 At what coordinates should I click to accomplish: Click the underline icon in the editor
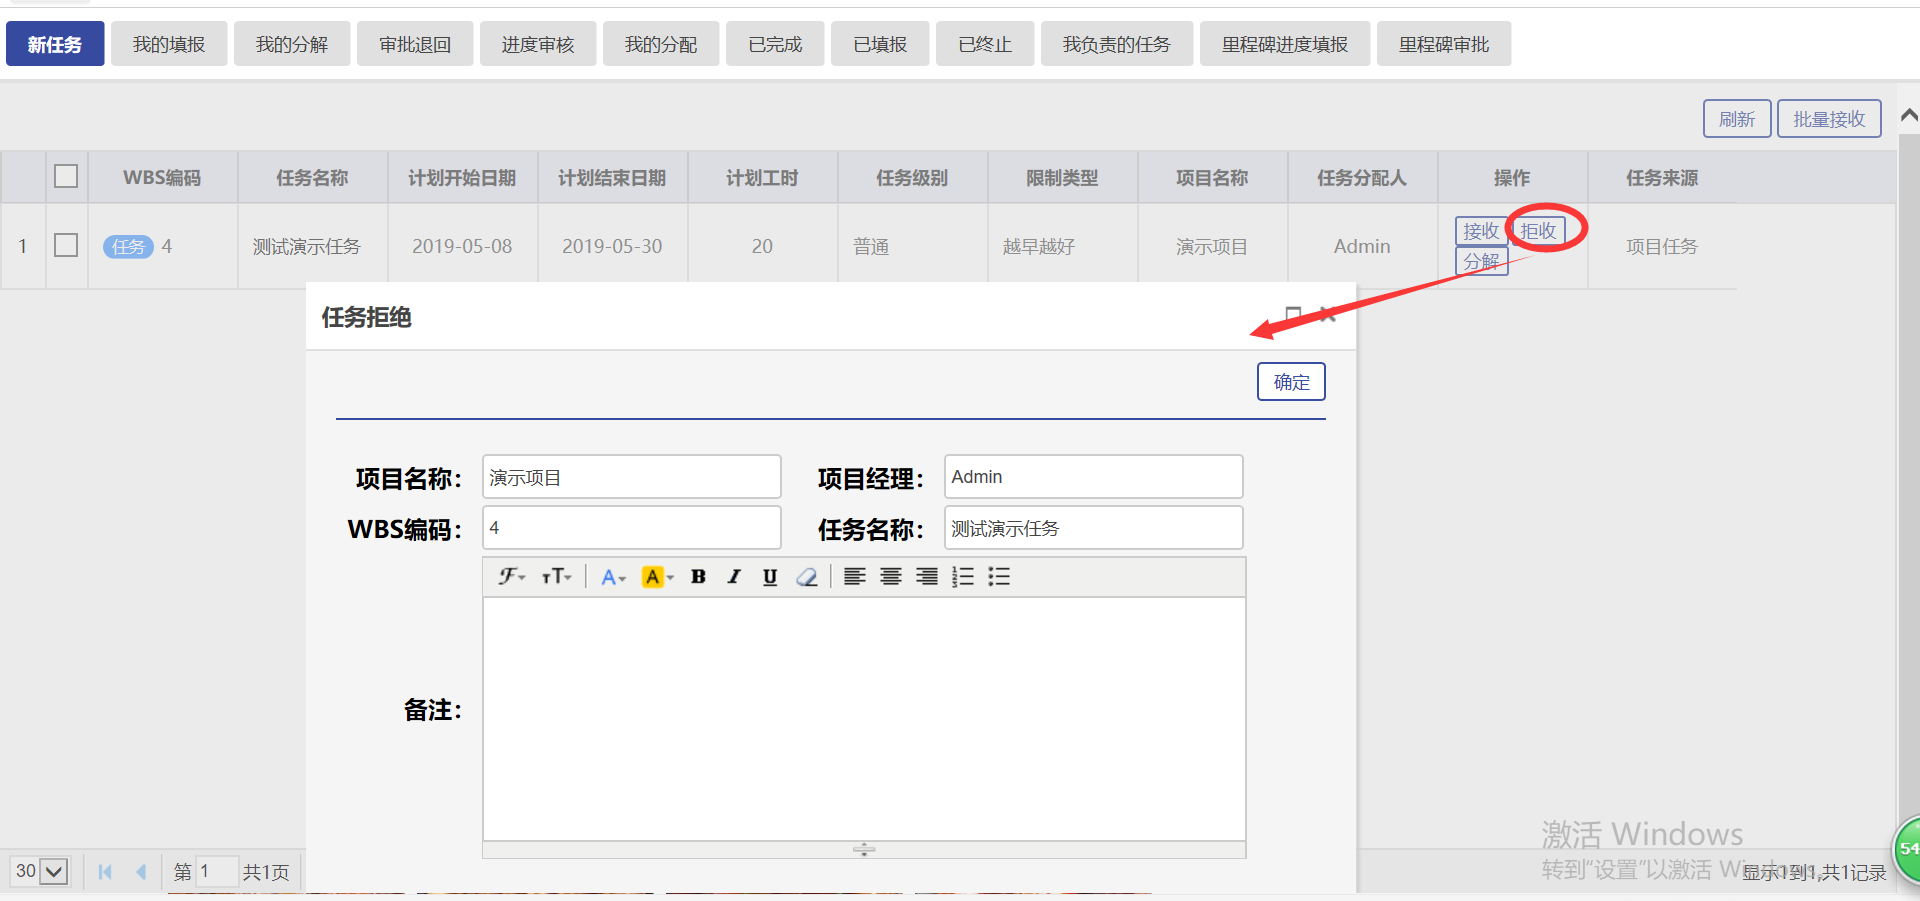point(770,577)
